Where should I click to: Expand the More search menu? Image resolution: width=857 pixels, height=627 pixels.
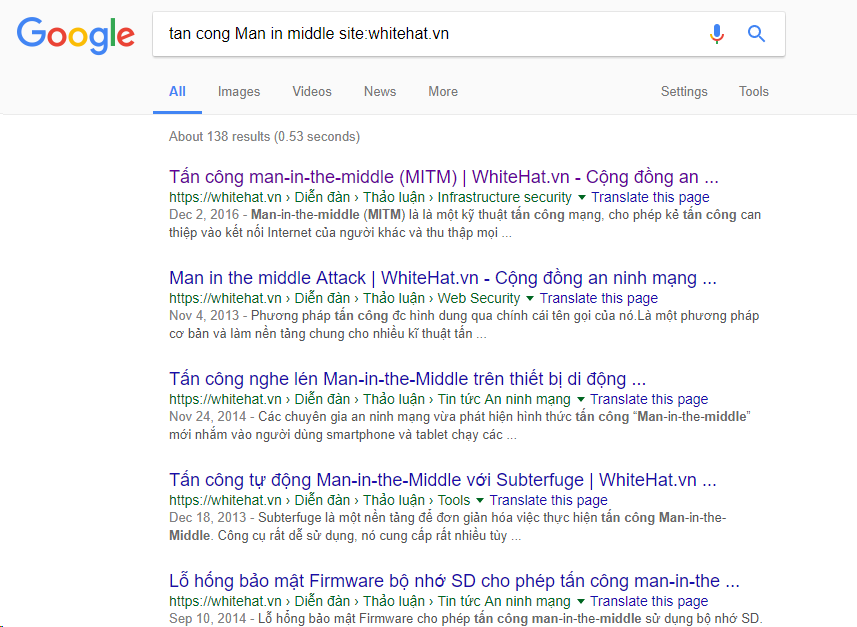[x=443, y=91]
